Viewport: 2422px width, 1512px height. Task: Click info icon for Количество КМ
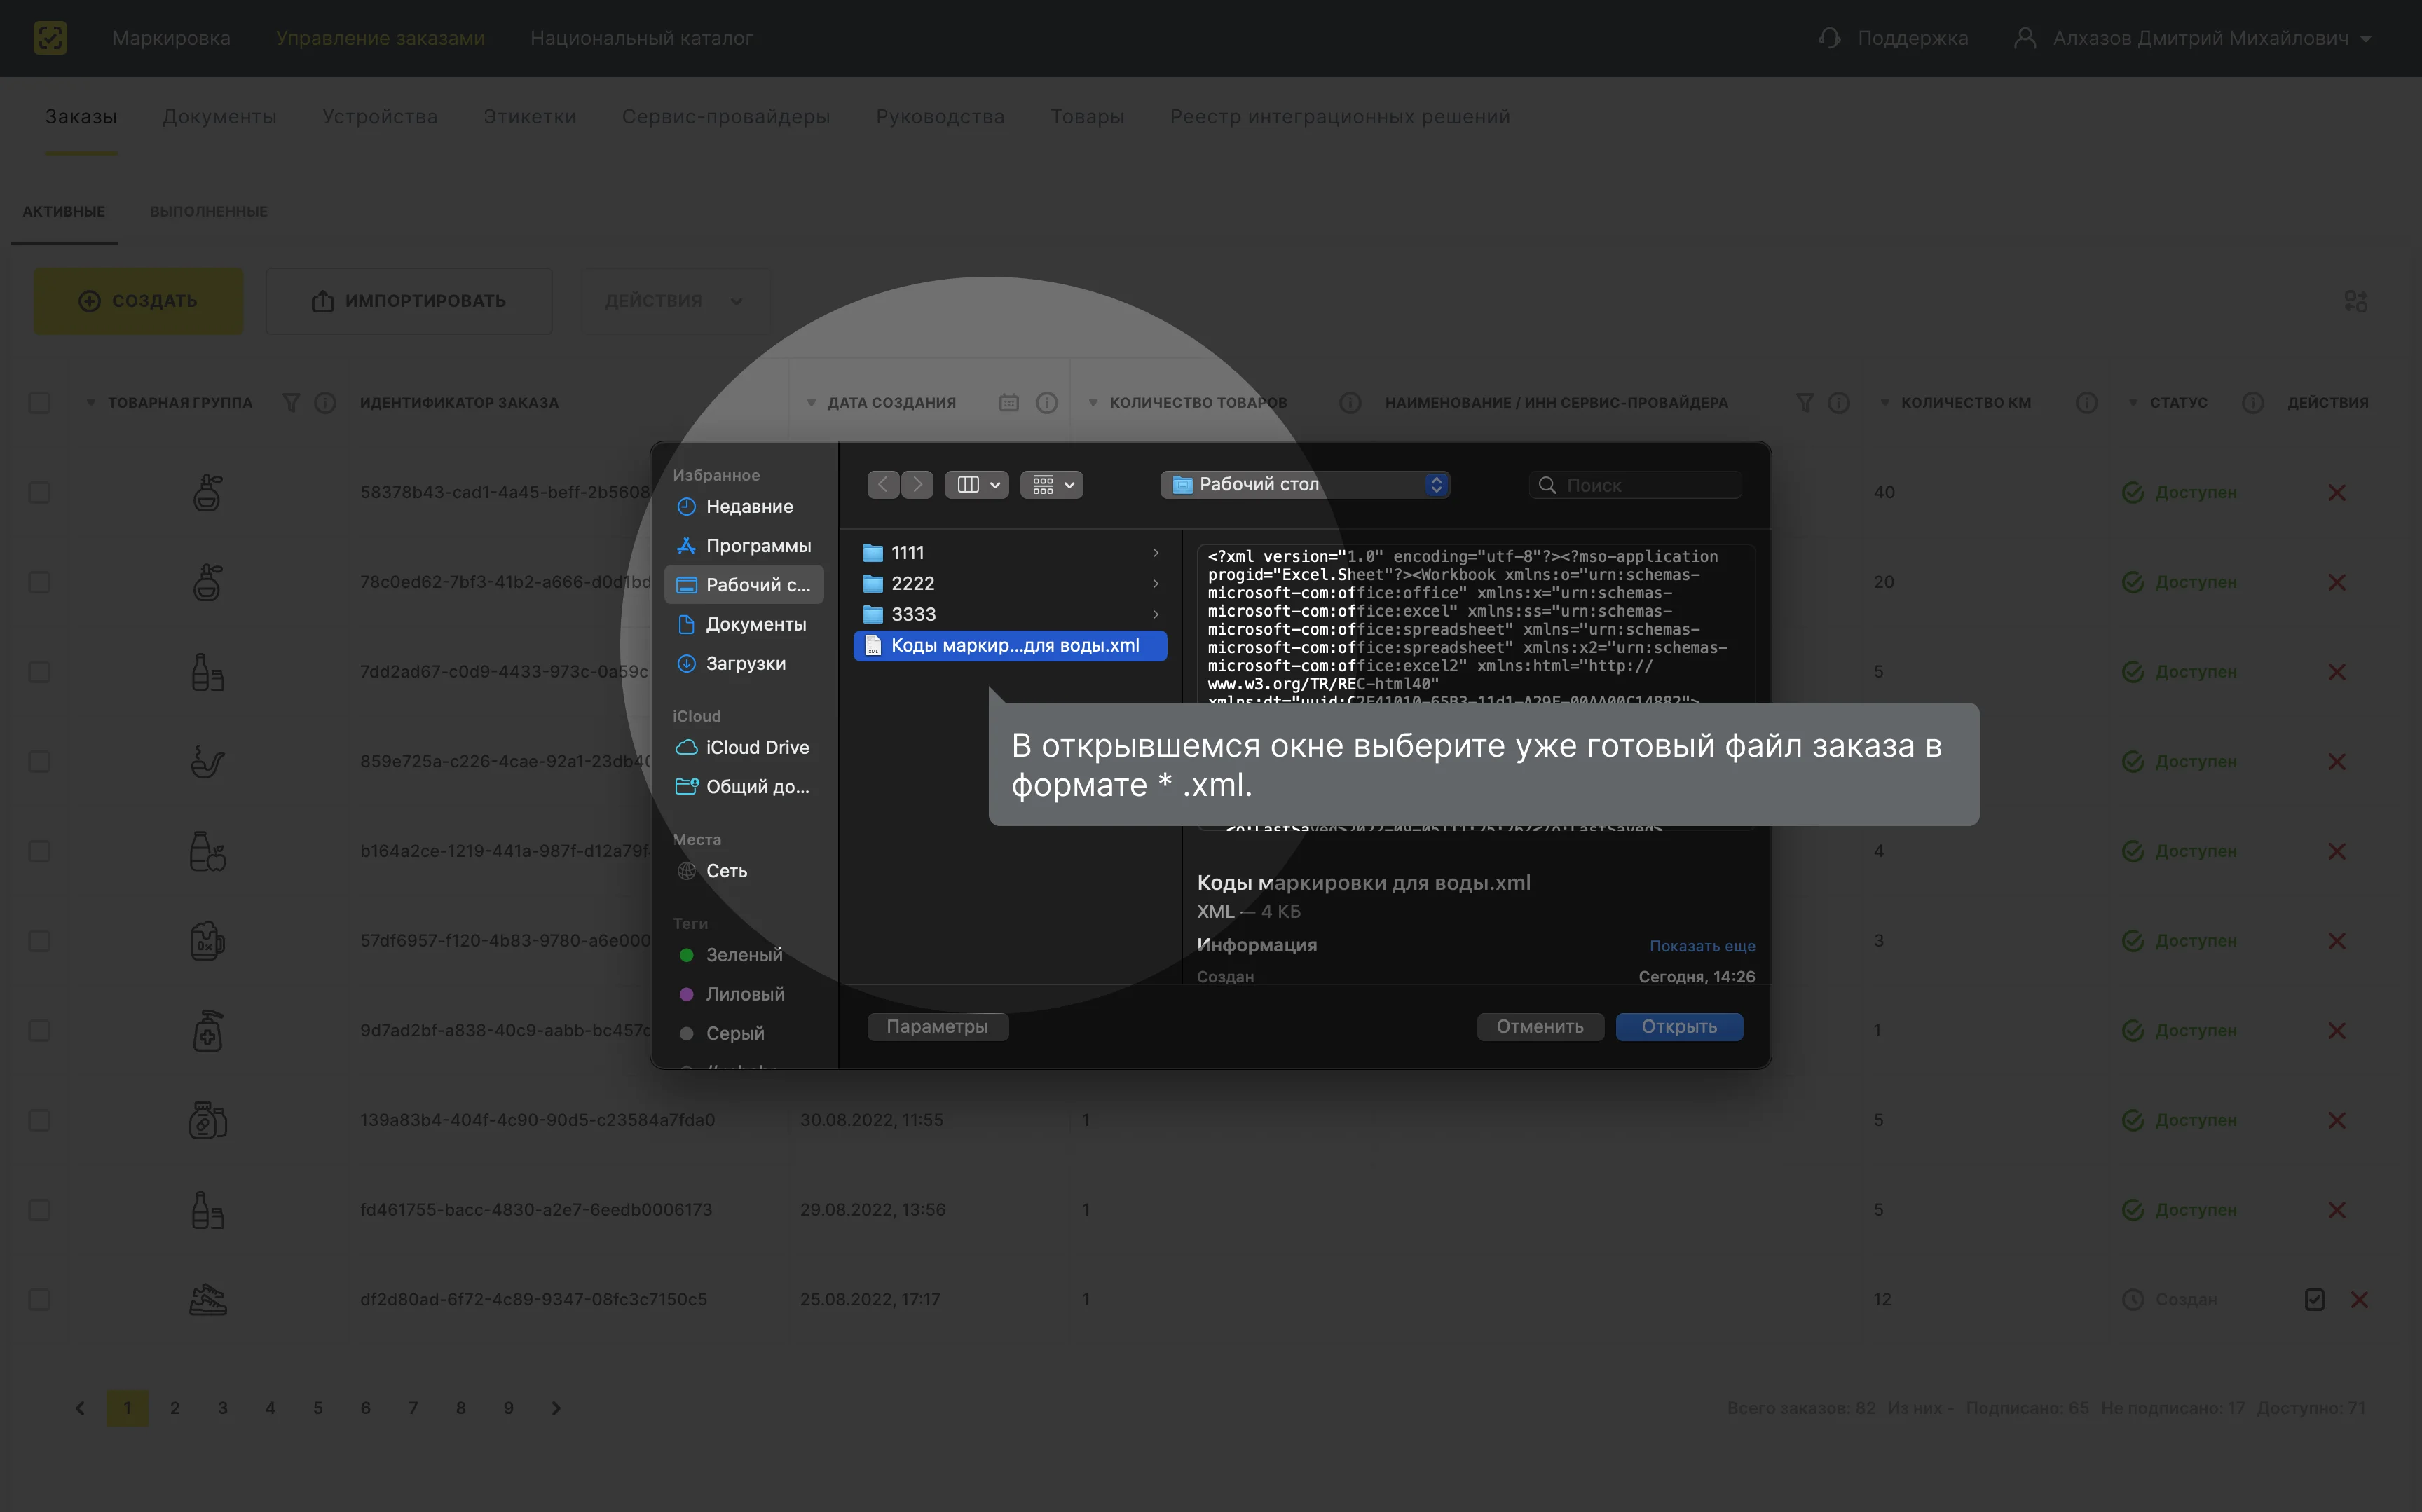coord(2087,402)
